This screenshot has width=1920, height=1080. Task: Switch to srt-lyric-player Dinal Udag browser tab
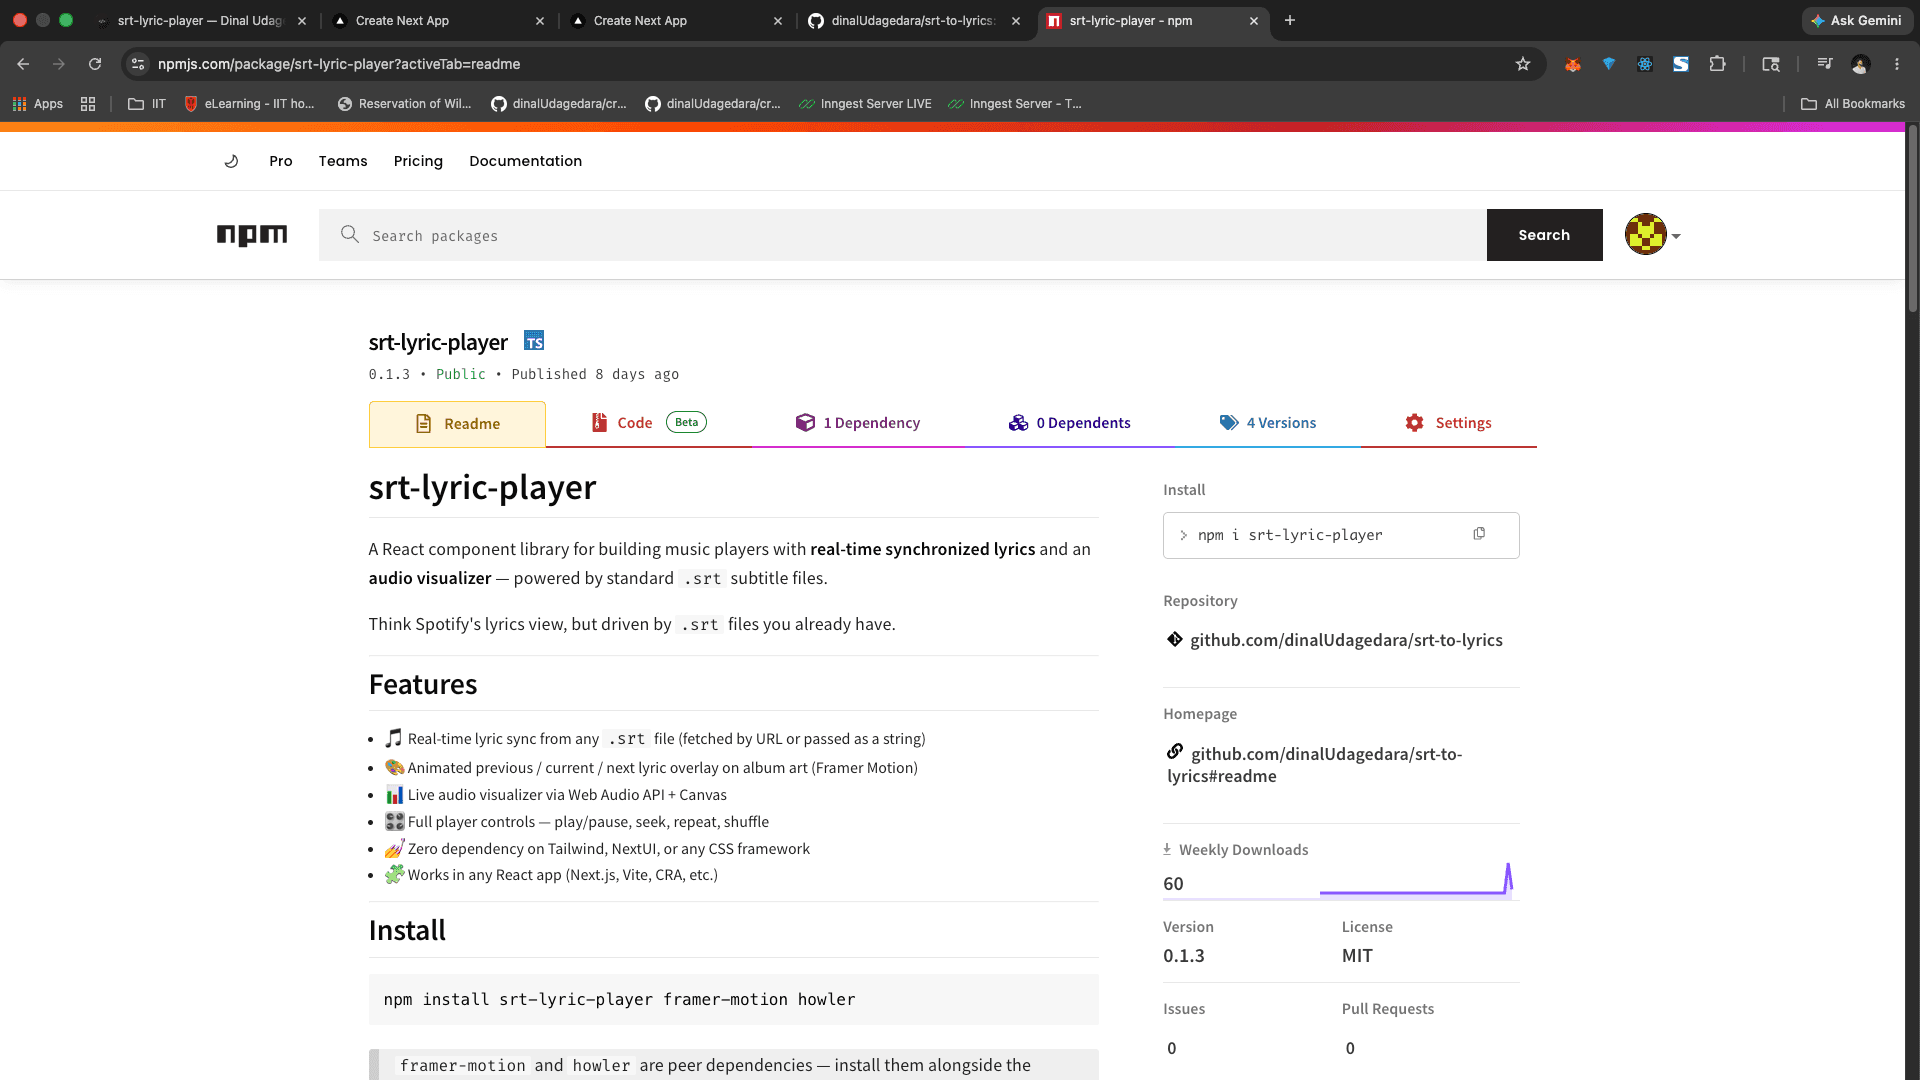(200, 20)
